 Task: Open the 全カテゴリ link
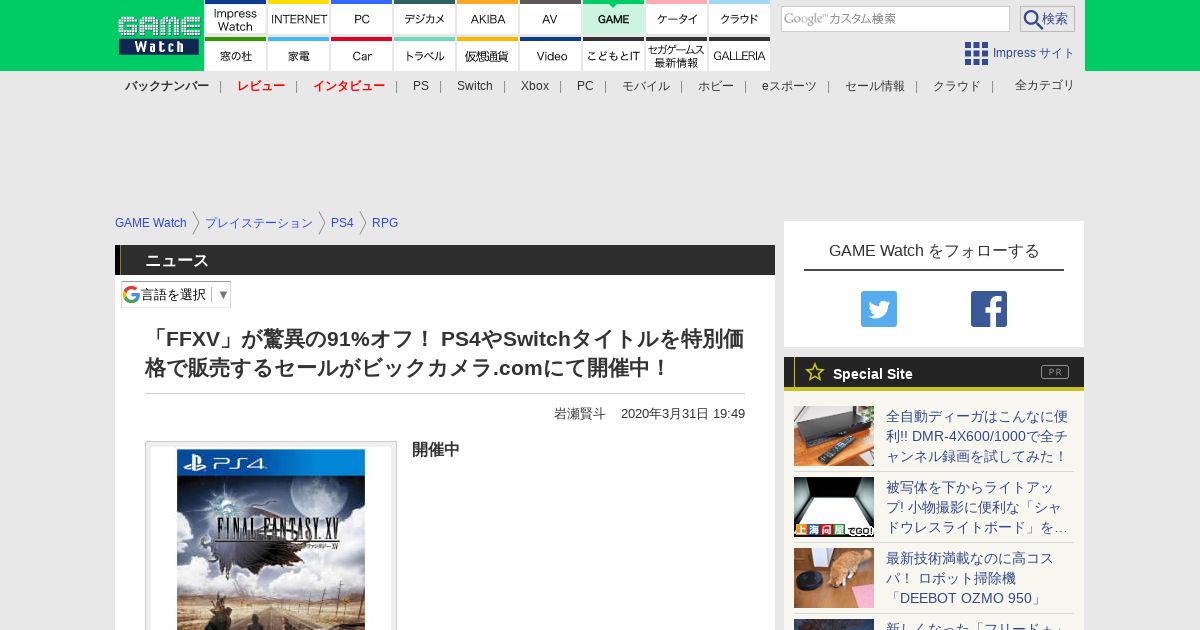[x=1045, y=86]
